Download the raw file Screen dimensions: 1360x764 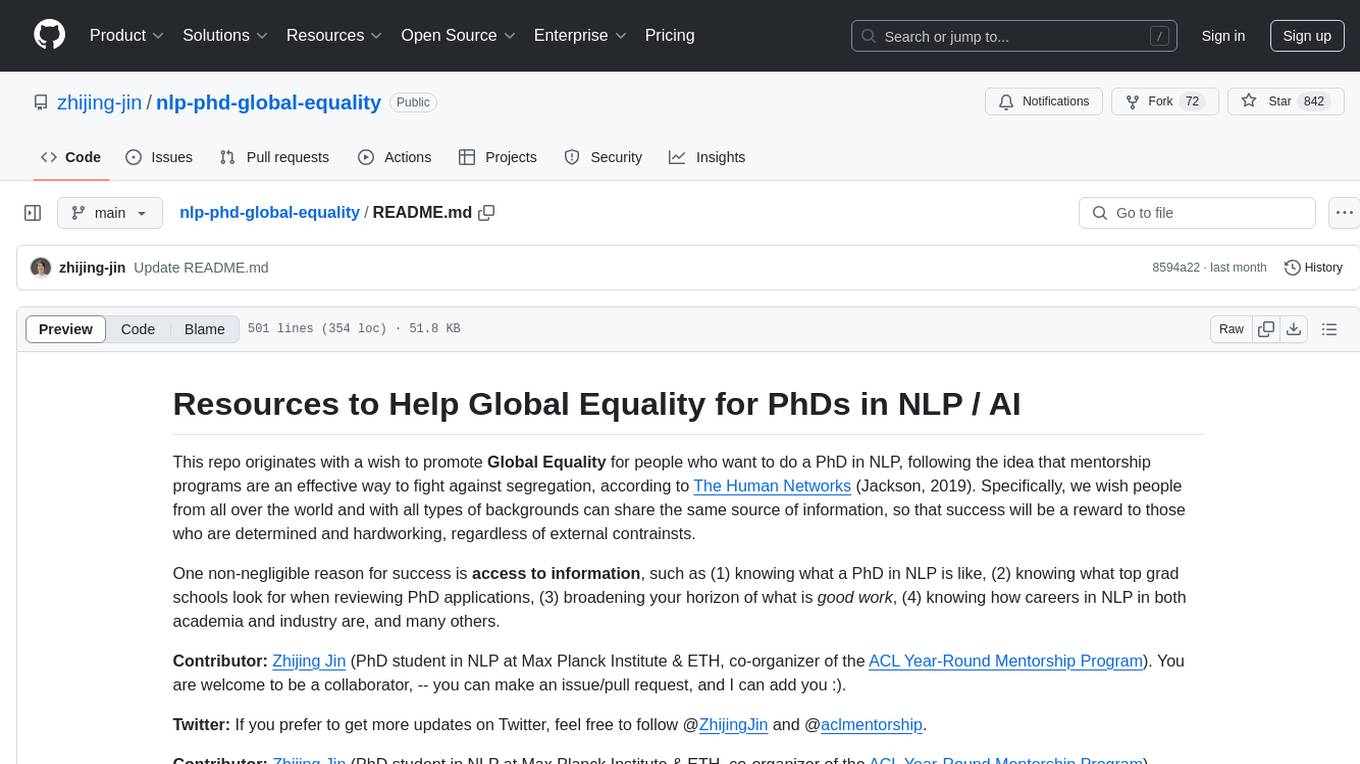coord(1293,329)
